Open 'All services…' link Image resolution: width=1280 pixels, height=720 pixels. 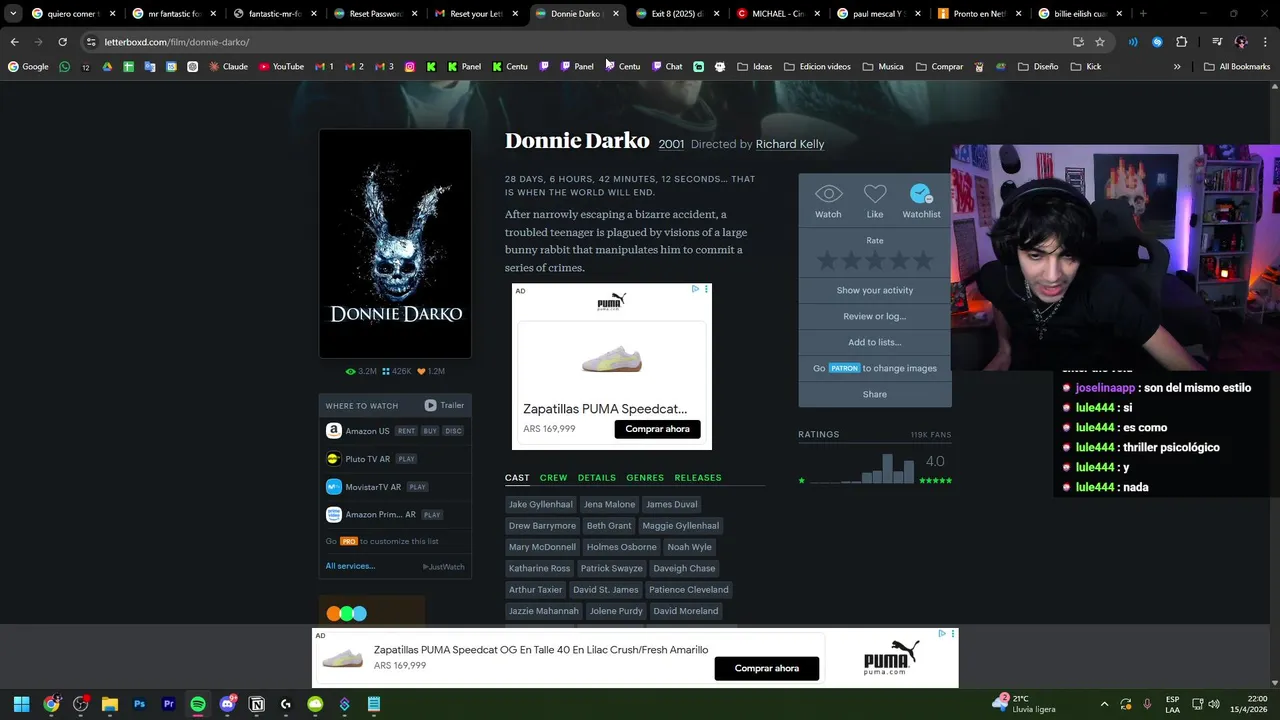click(x=350, y=566)
